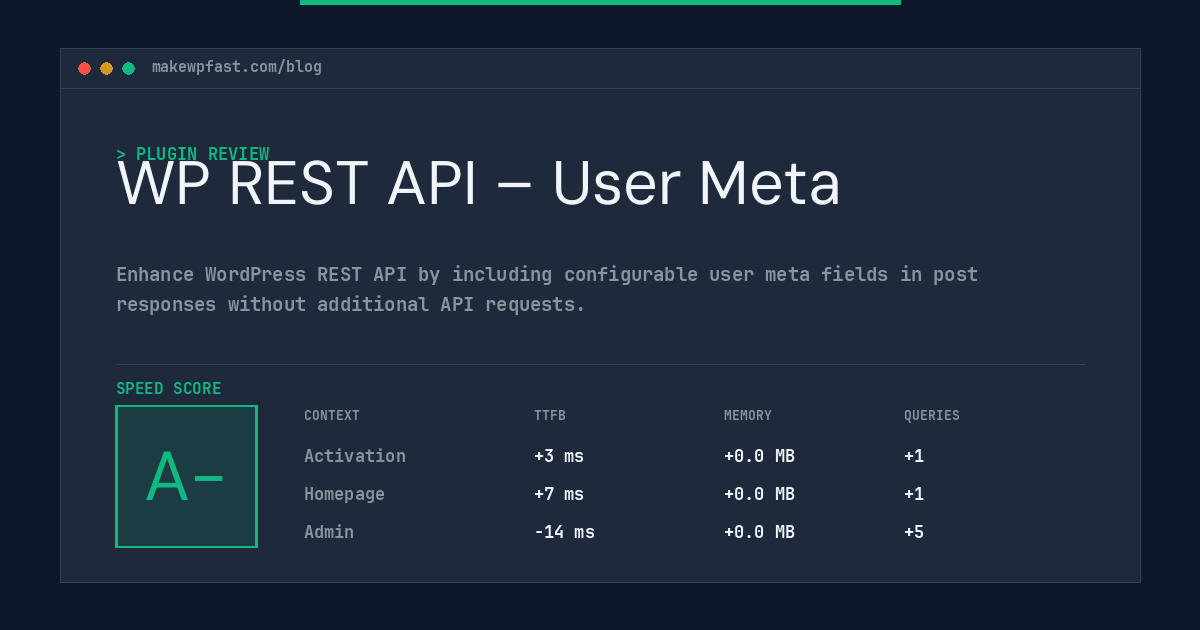
Task: Click the MEMORY column header
Action: [x=748, y=416]
